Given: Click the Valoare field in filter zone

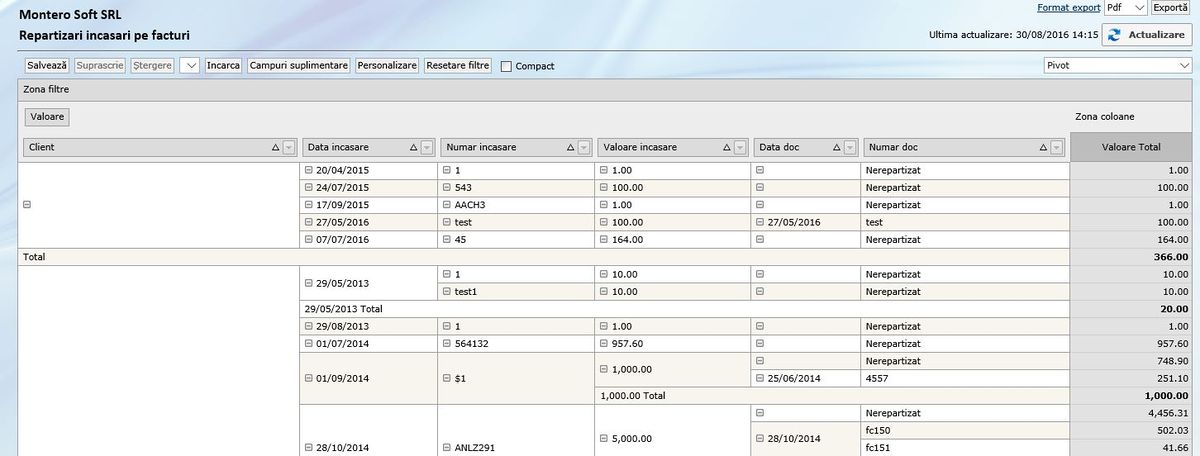Looking at the screenshot, I should coord(47,117).
